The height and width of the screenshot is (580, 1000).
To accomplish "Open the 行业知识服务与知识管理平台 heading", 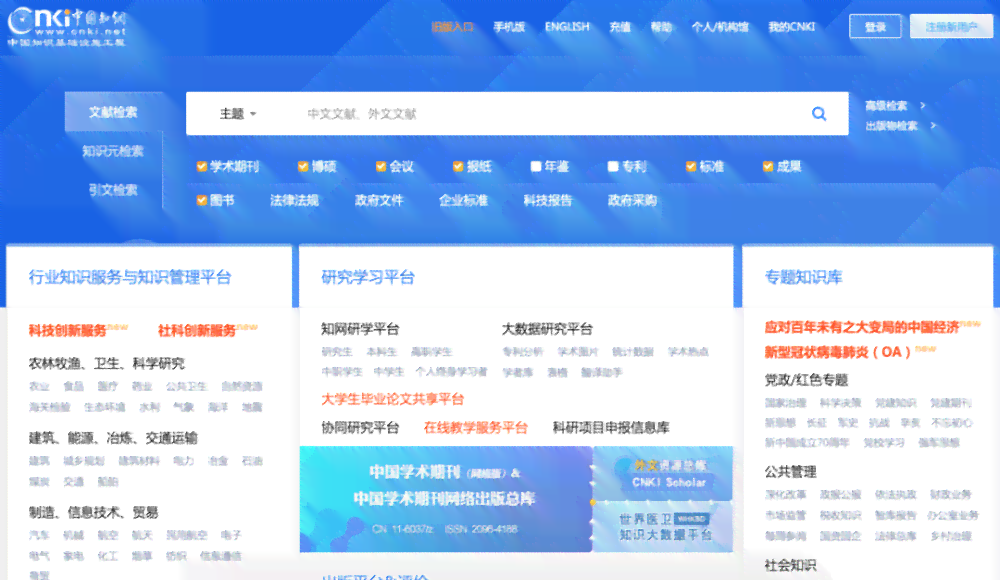I will click(x=130, y=277).
